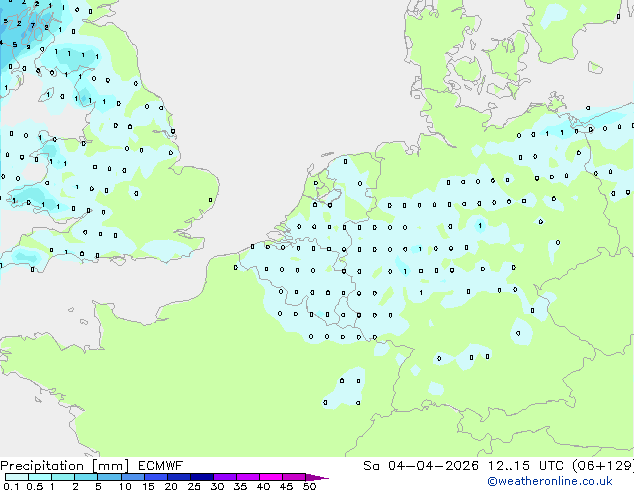Click the '25' legend scale label
634x490 pixels.
click(194, 486)
